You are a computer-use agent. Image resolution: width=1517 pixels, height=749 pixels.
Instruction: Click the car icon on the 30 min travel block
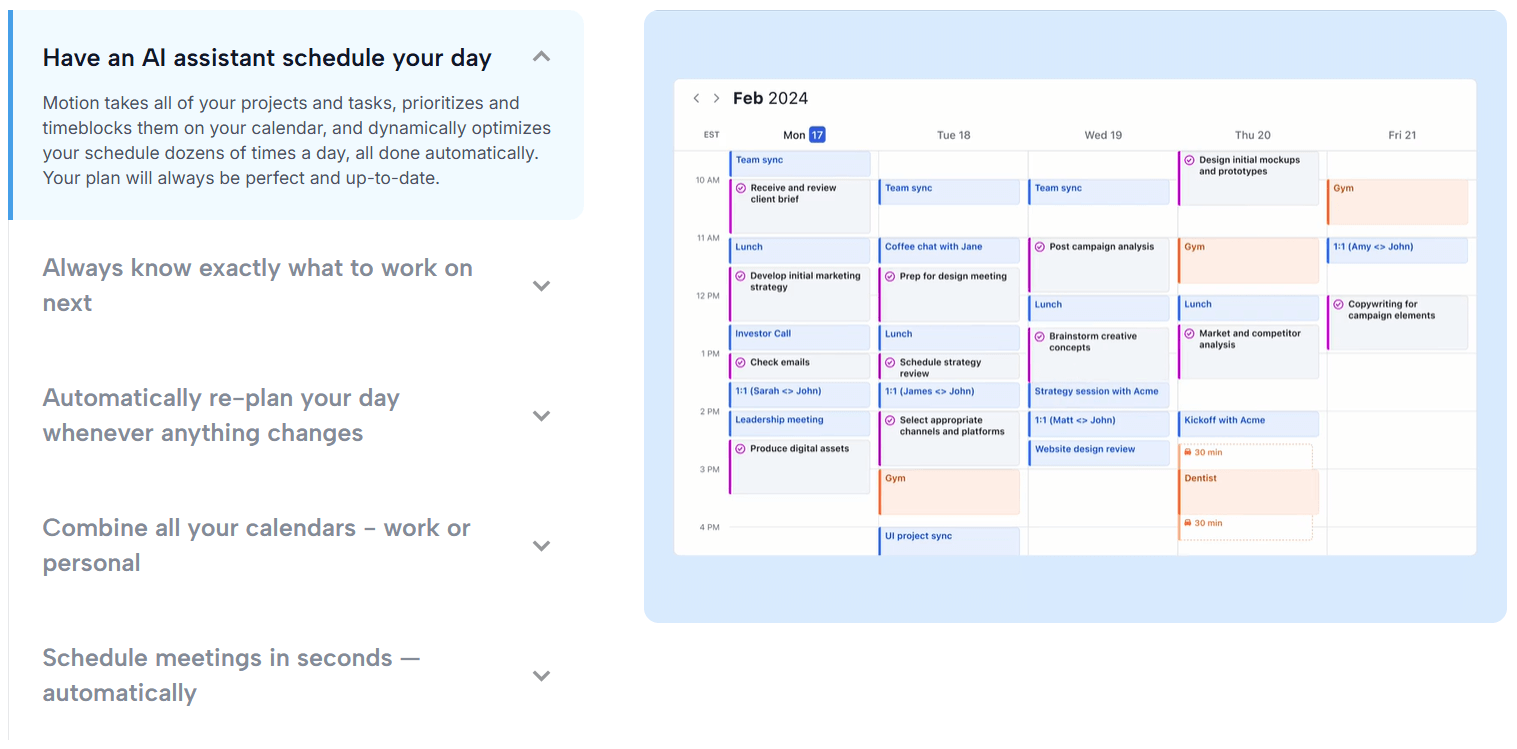(1189, 452)
